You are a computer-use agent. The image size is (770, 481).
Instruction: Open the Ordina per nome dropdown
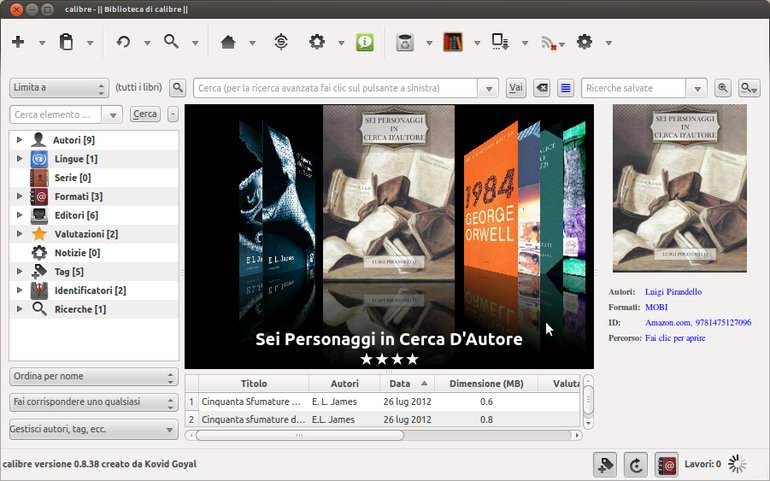click(93, 376)
